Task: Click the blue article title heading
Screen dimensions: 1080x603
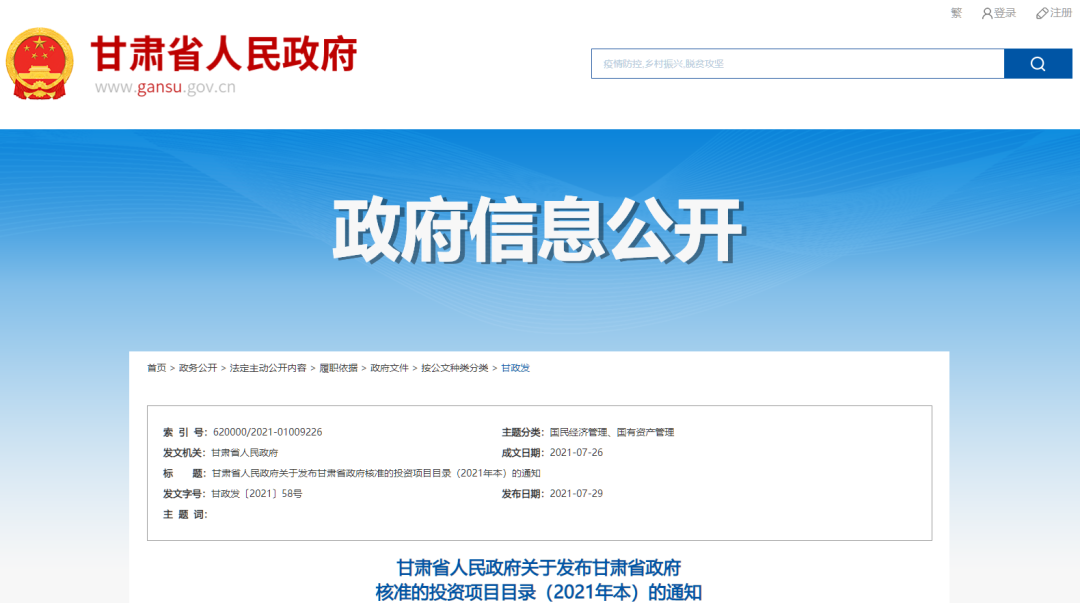Action: click(539, 580)
